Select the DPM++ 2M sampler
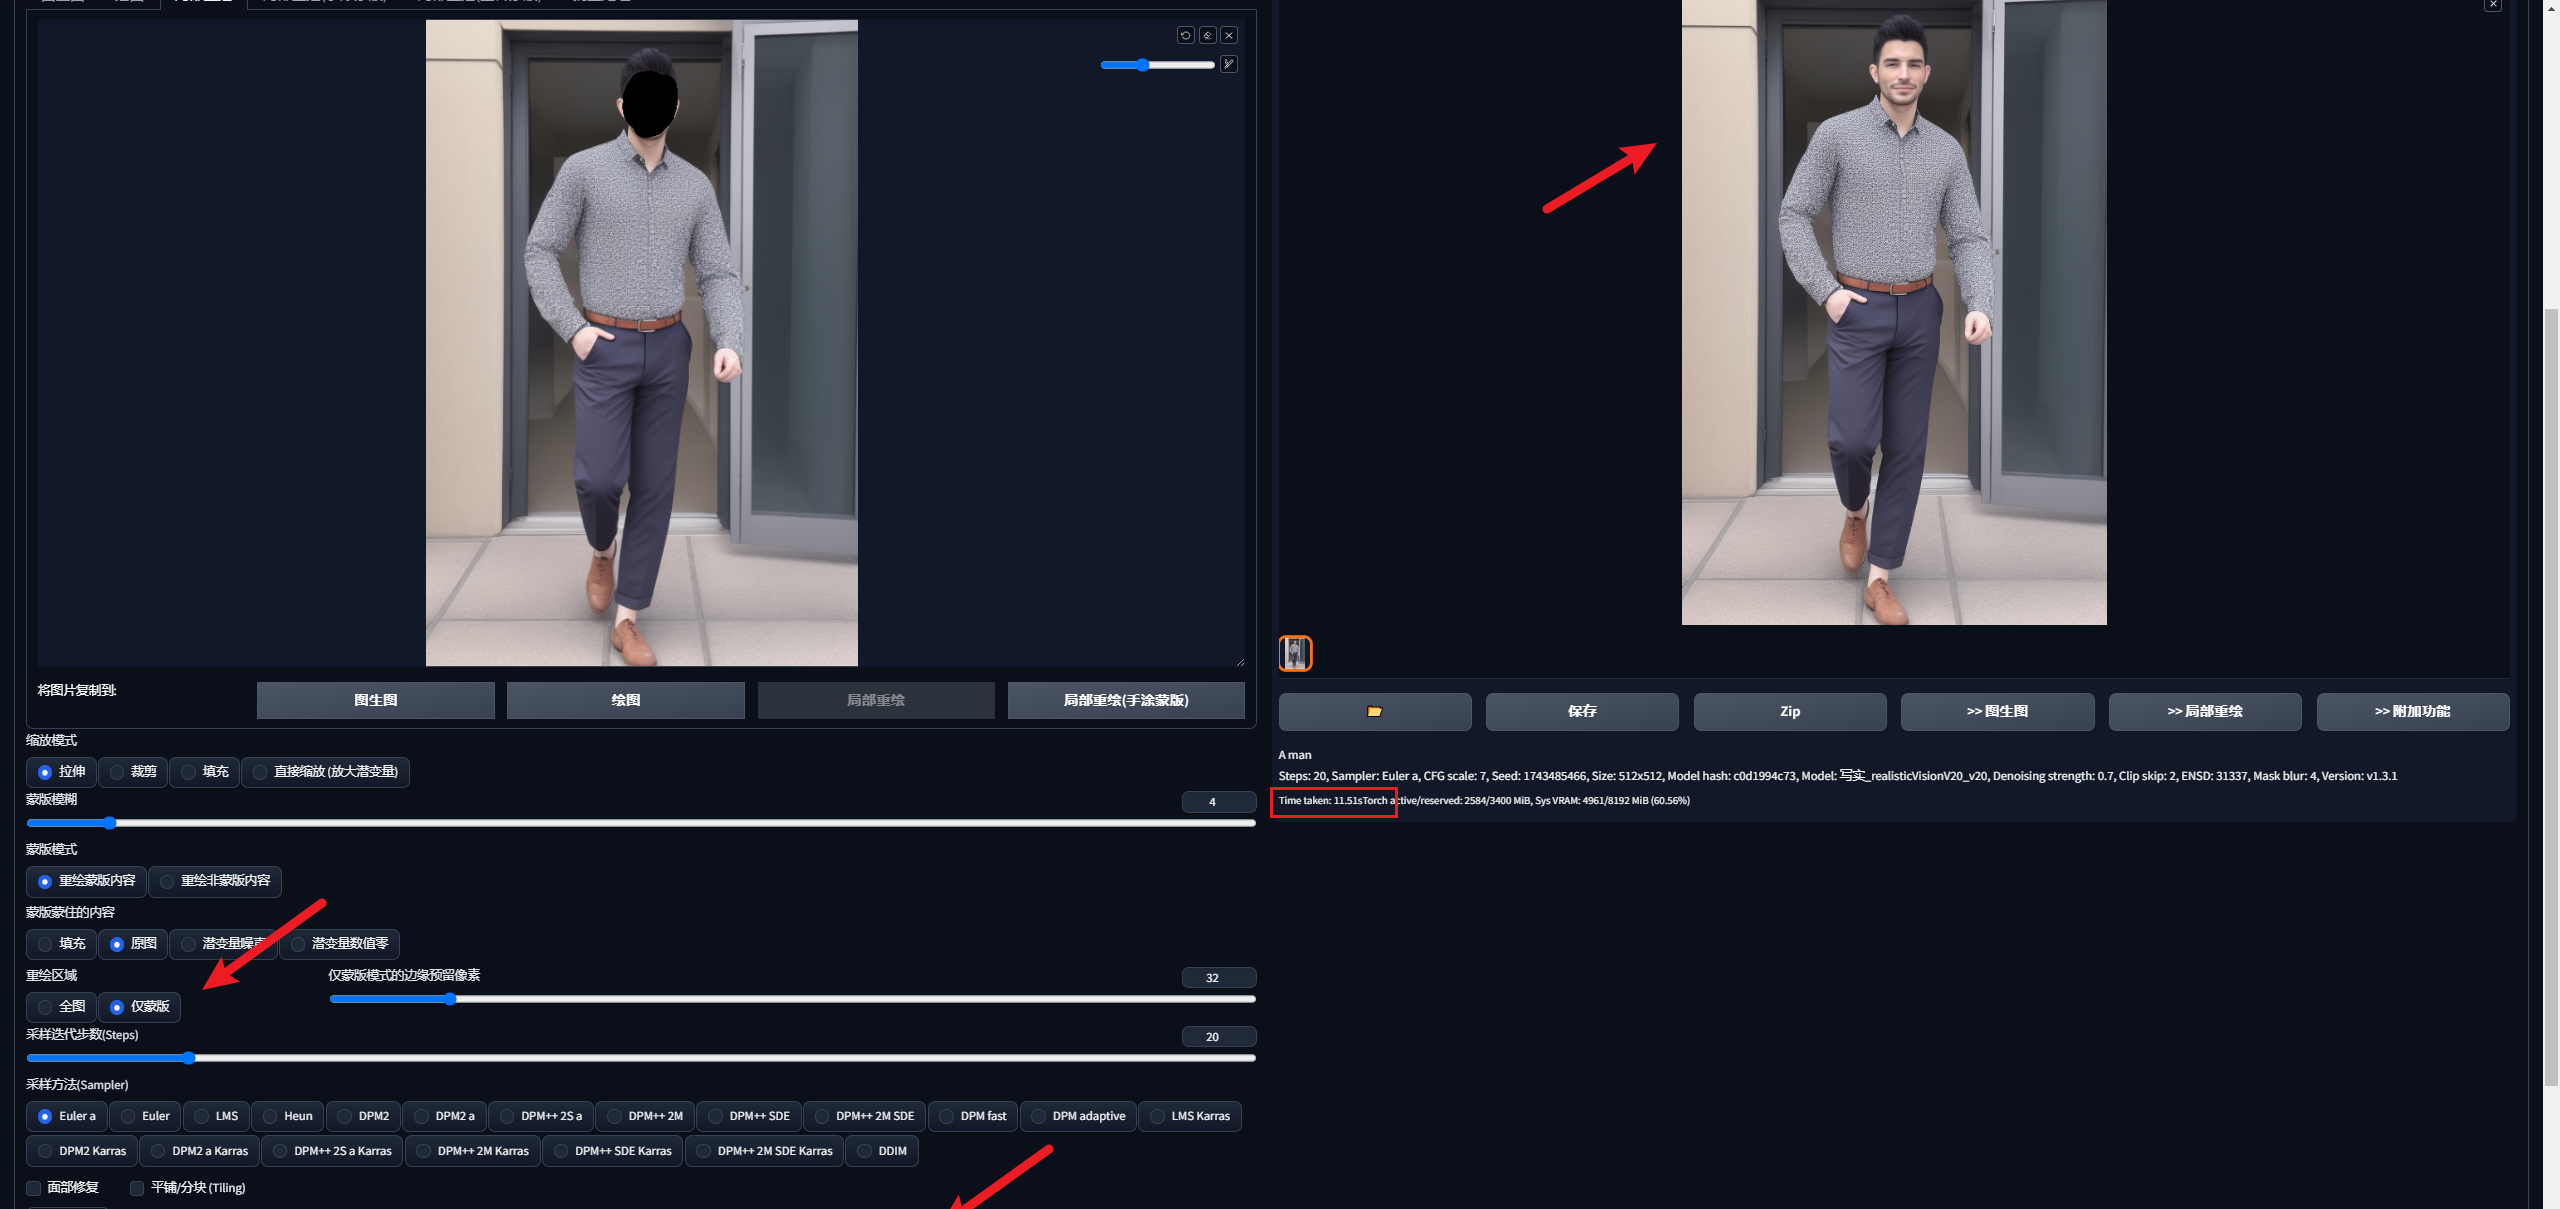Screen dimensions: 2560x1209 pos(645,1116)
